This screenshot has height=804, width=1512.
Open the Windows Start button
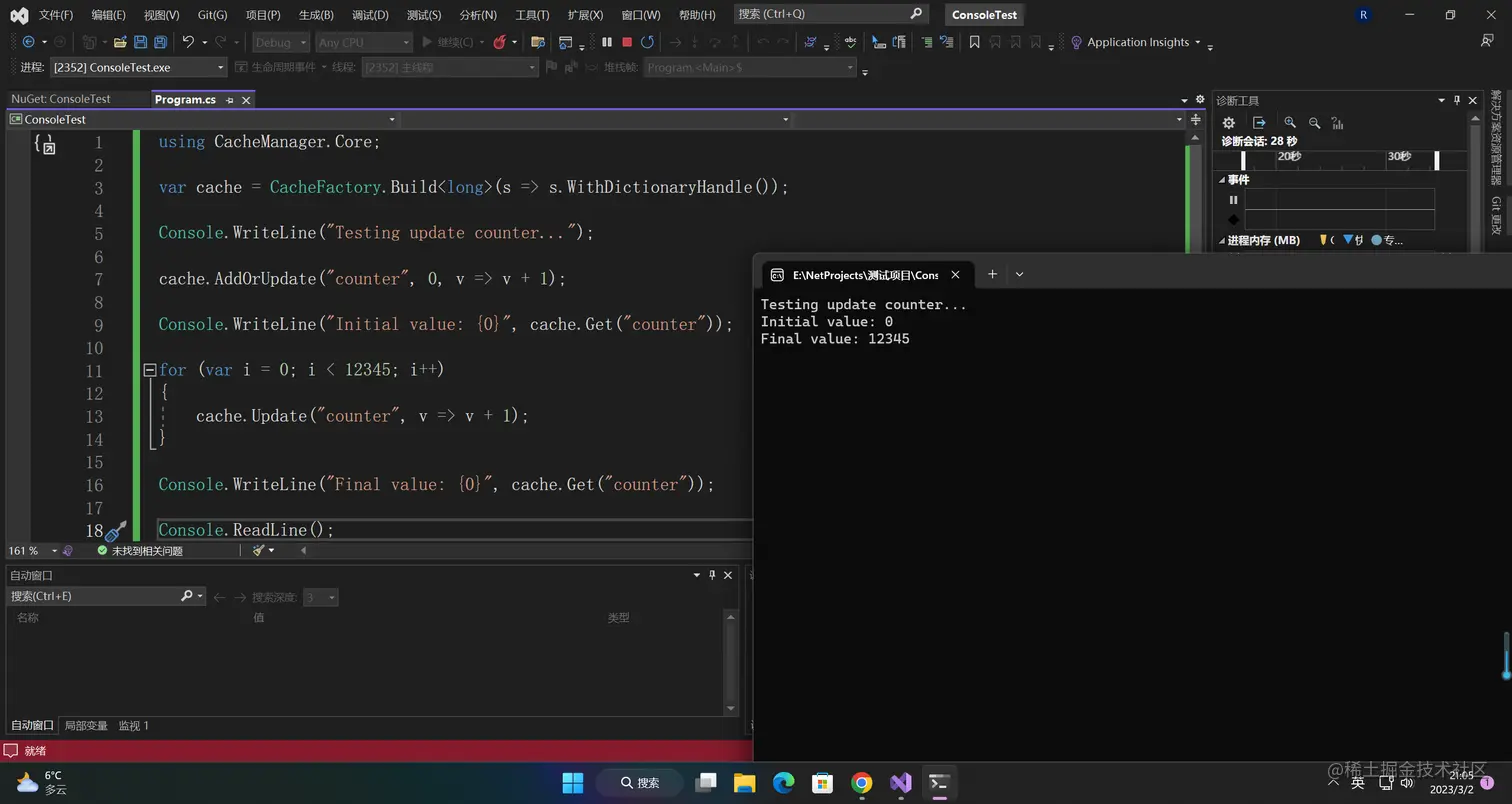(x=573, y=782)
